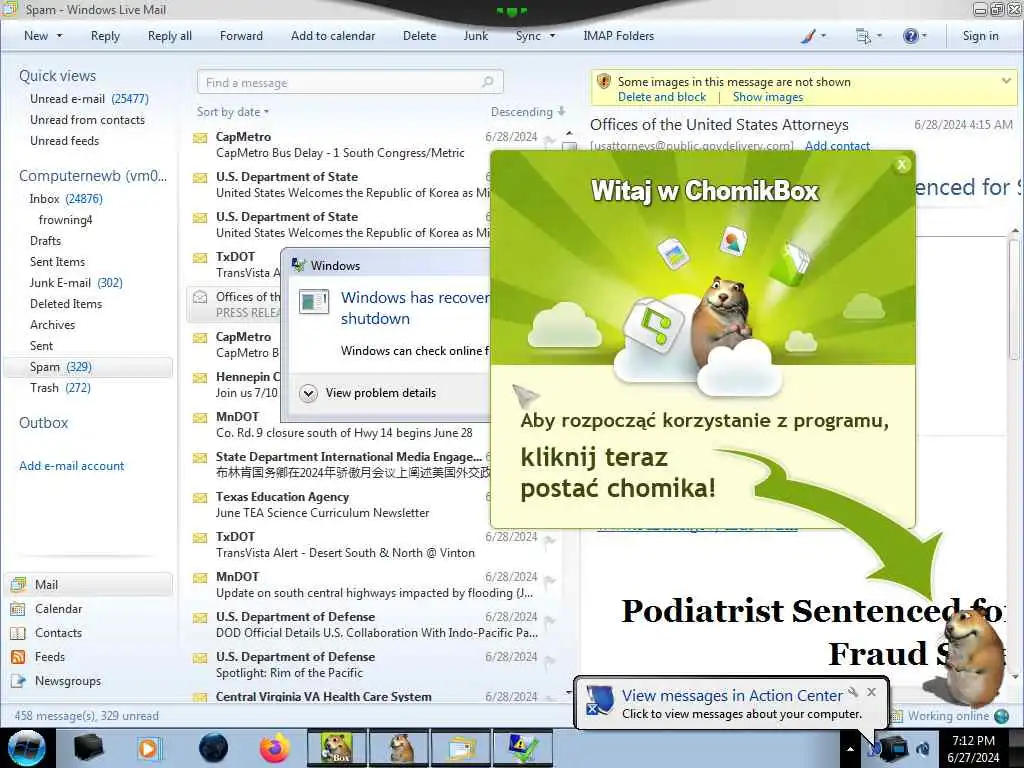Open Texas Education Agency newsletter message
1024x768 pixels.
[340, 505]
